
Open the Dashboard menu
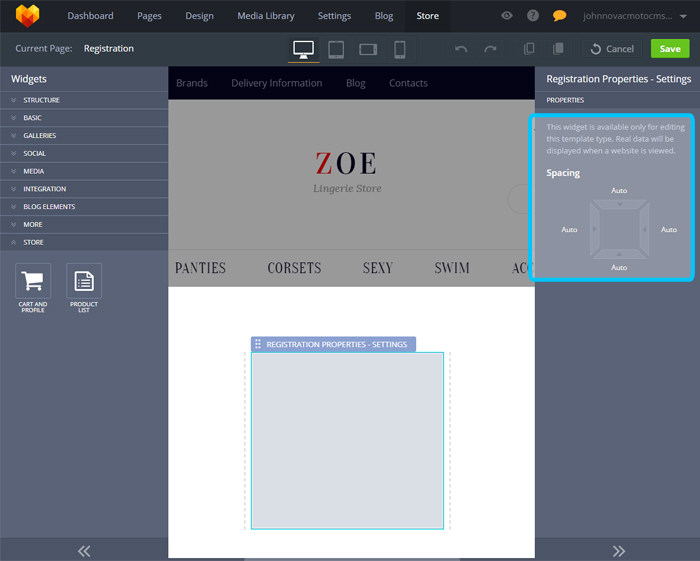pos(90,16)
